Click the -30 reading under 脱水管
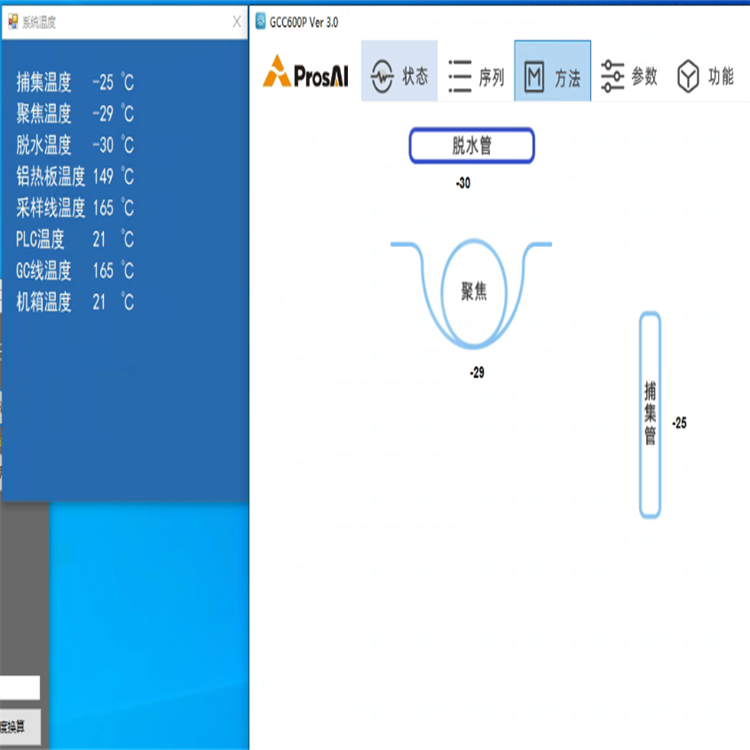The width and height of the screenshot is (750, 750). pos(462,184)
